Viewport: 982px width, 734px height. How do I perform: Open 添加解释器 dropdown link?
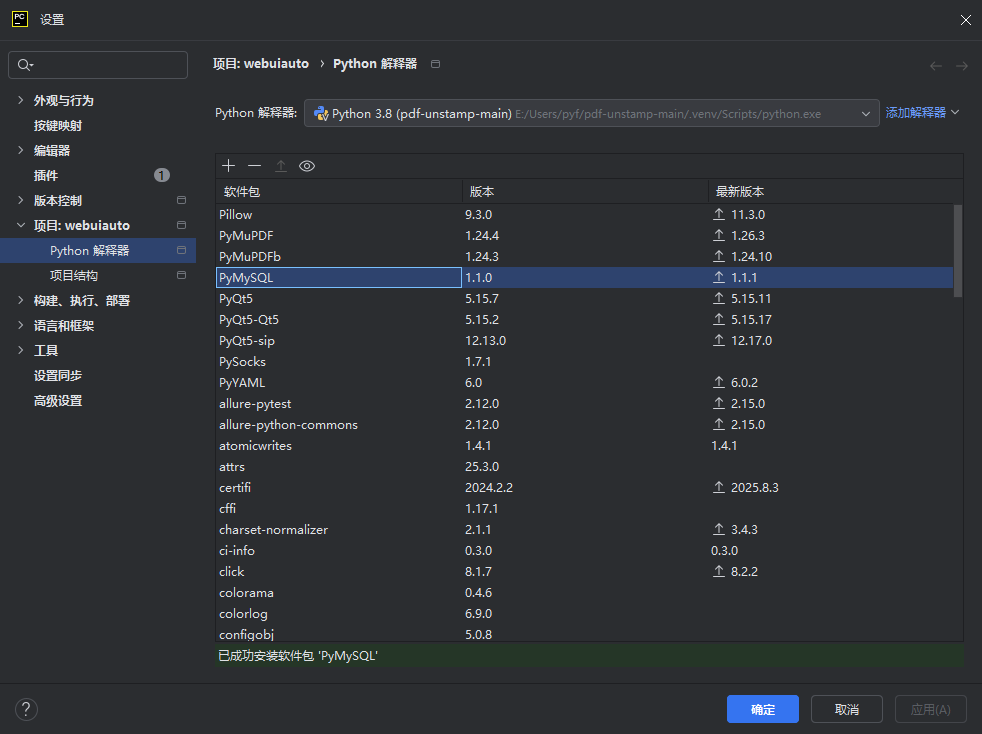[x=922, y=113]
